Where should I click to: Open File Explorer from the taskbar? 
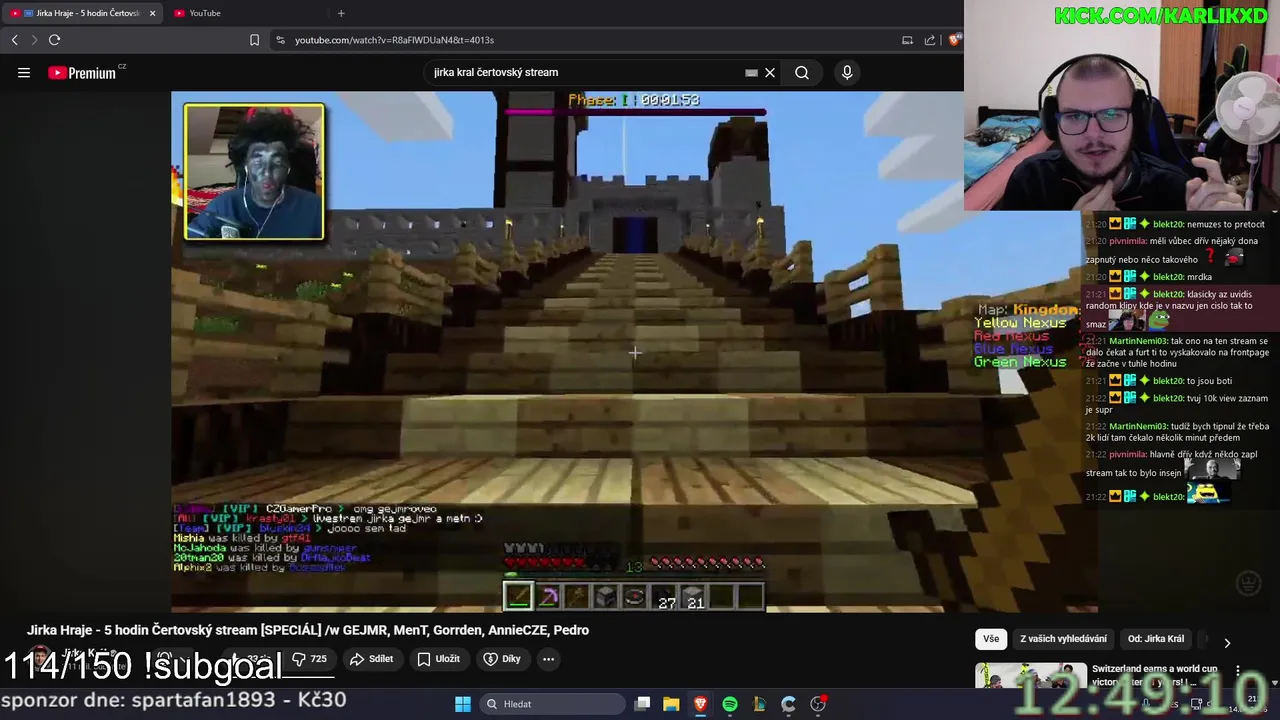click(671, 704)
